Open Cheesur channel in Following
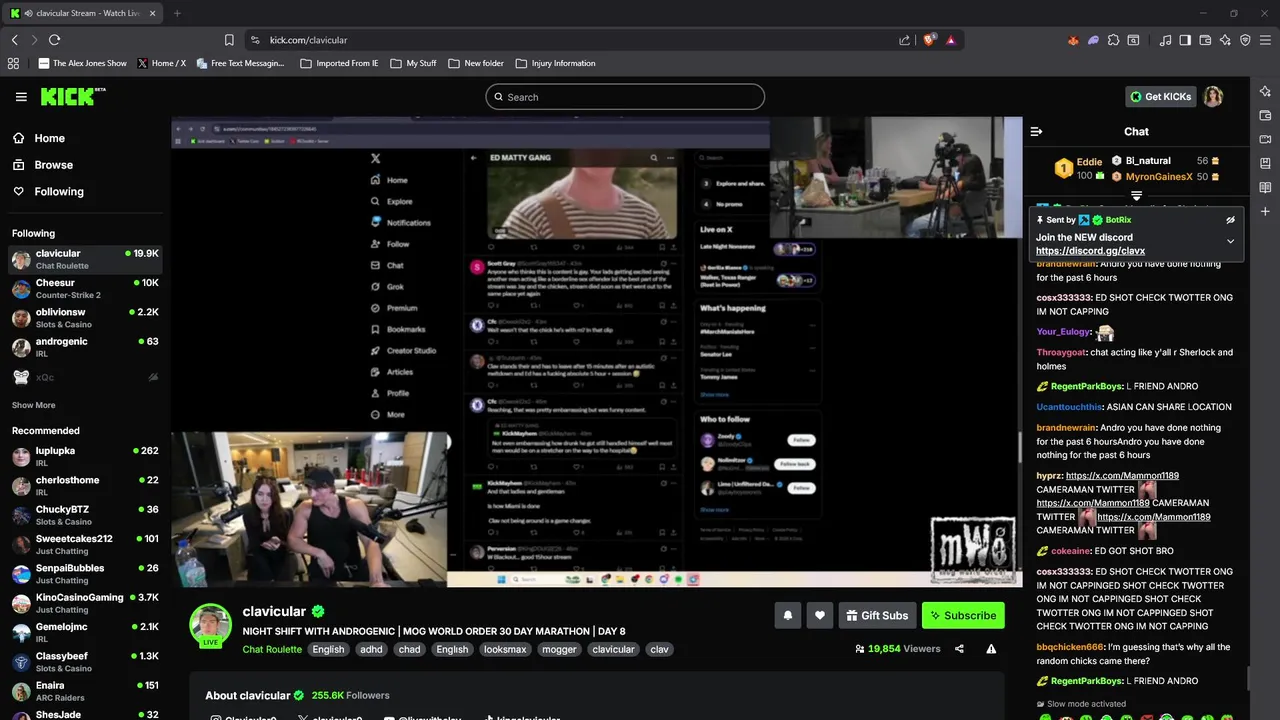 click(x=85, y=288)
